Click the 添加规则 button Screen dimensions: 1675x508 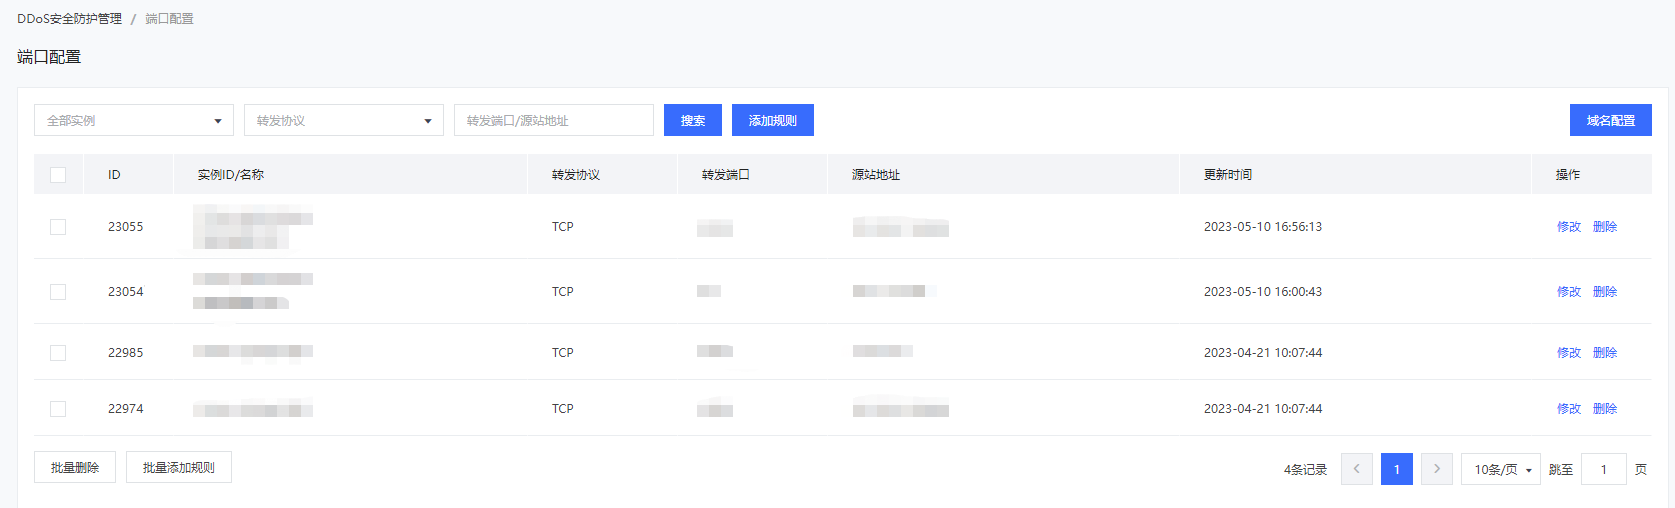click(x=772, y=121)
